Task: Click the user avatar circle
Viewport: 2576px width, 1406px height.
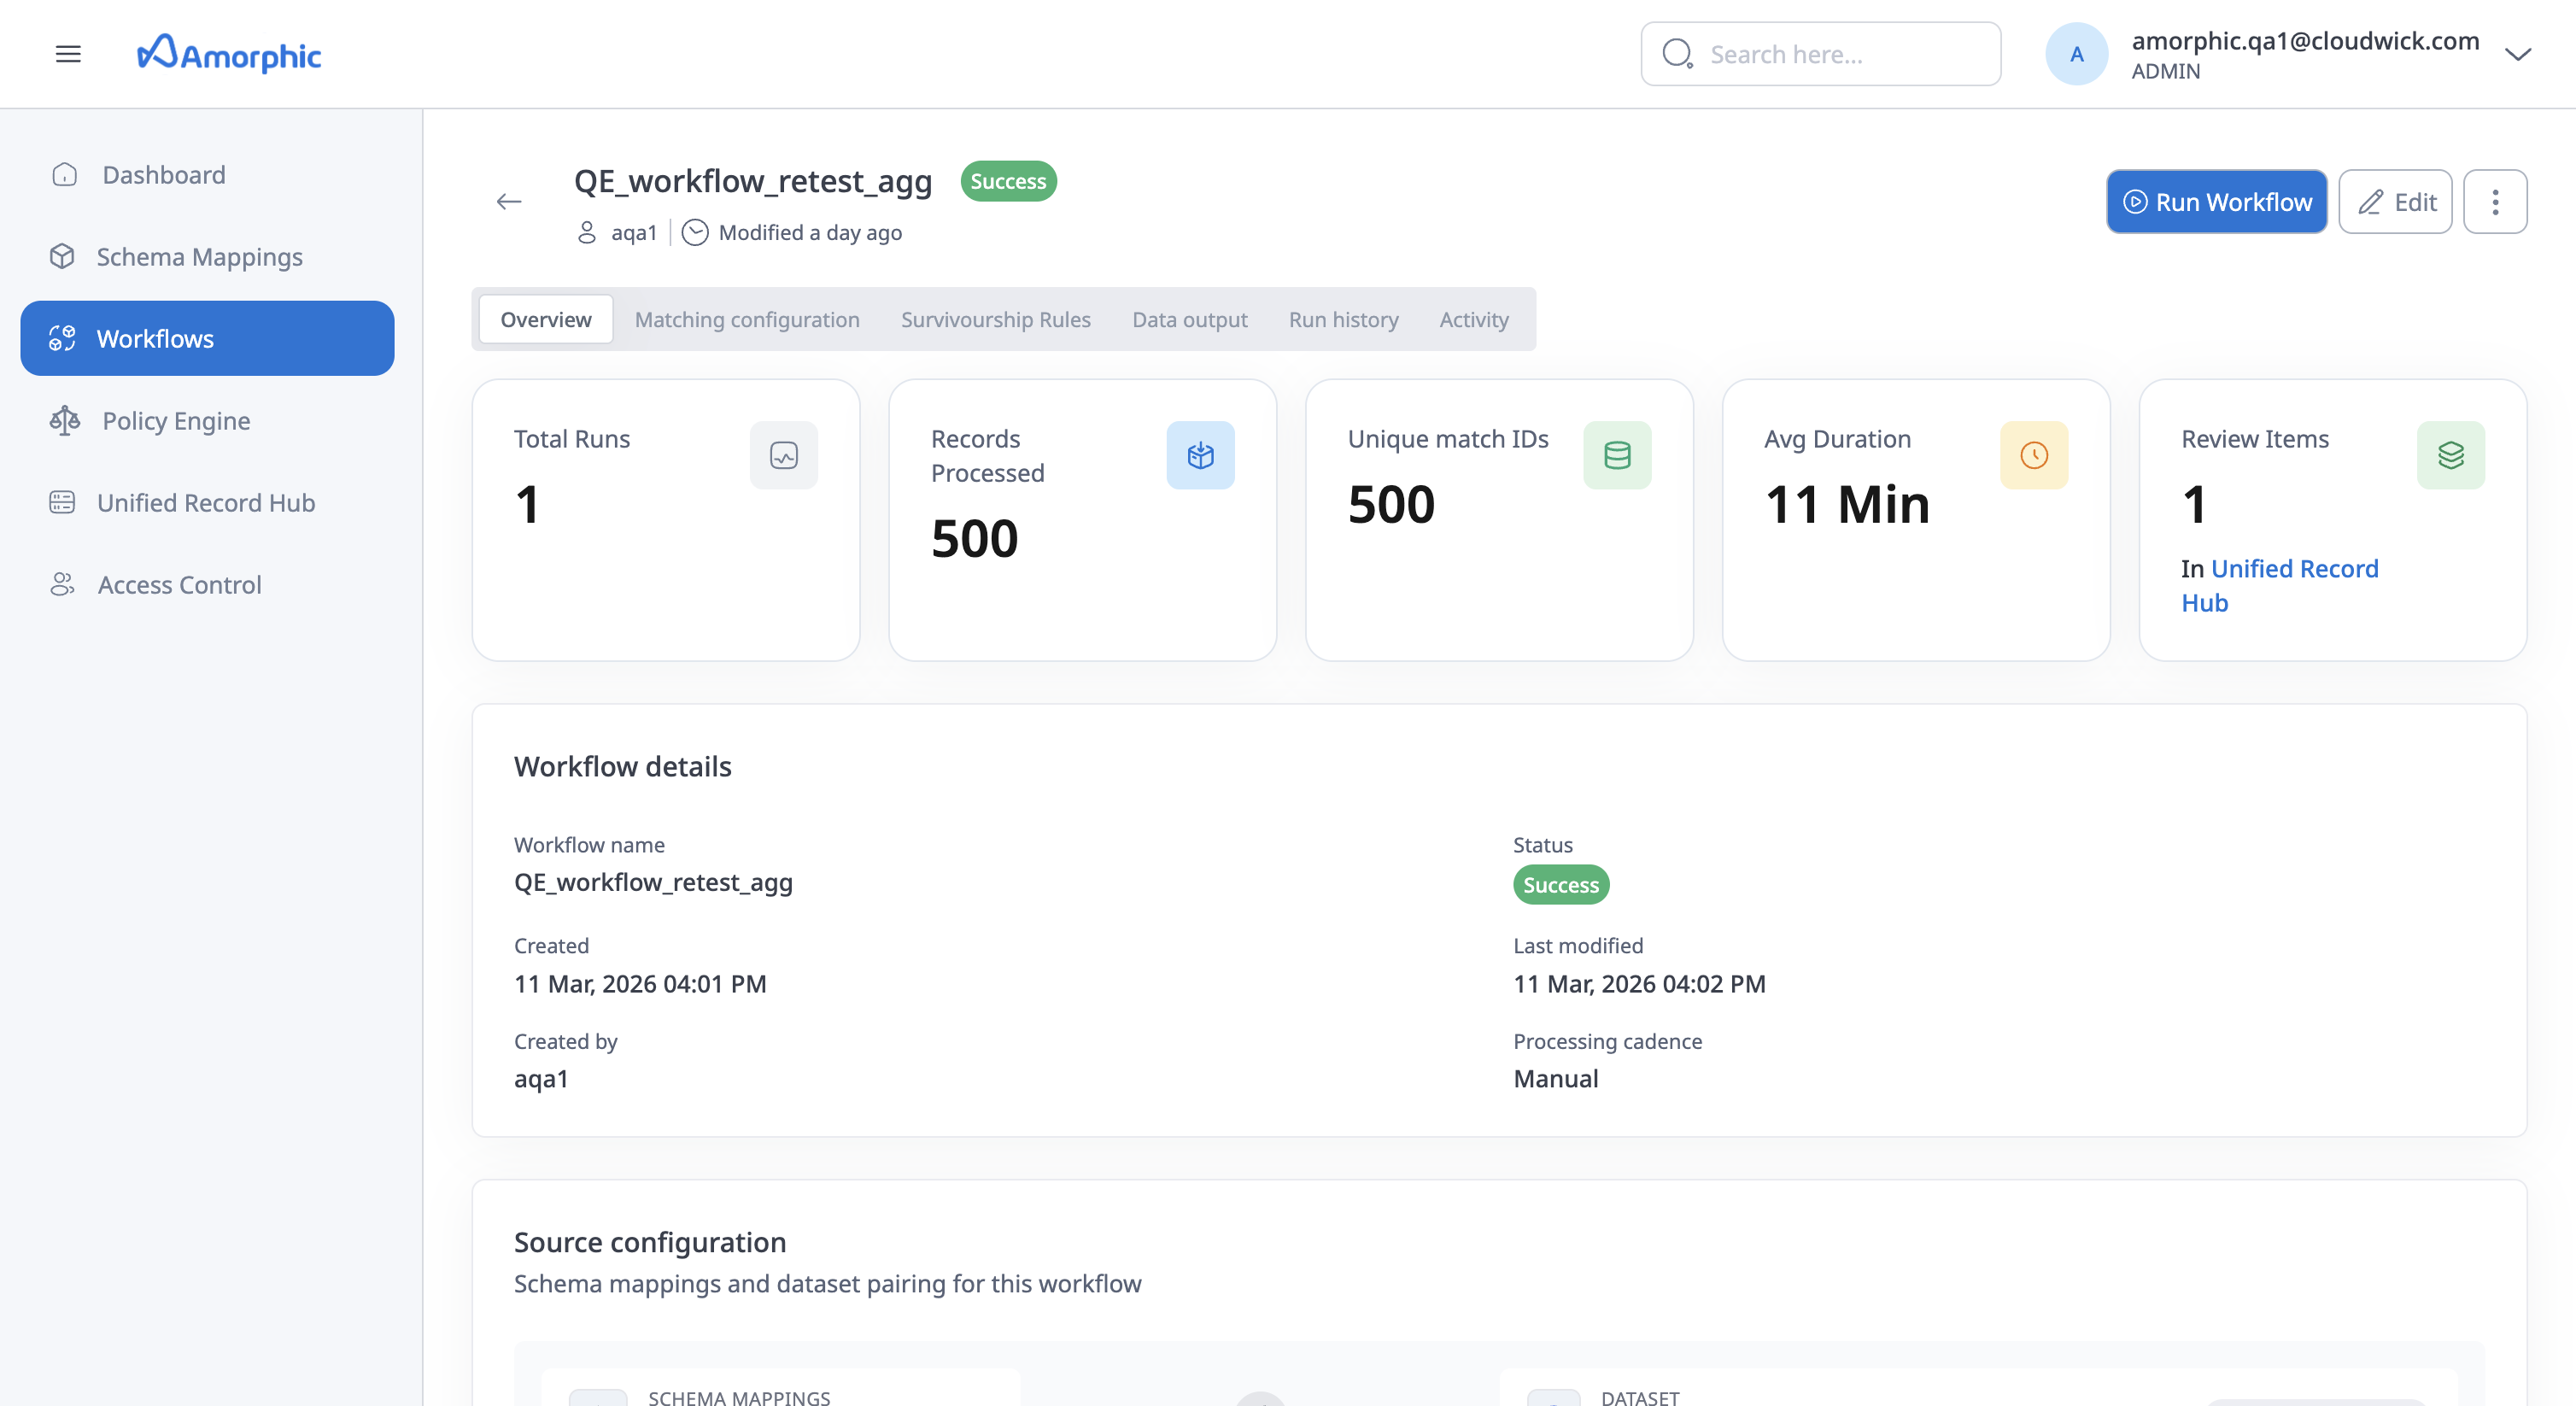Action: click(2076, 54)
